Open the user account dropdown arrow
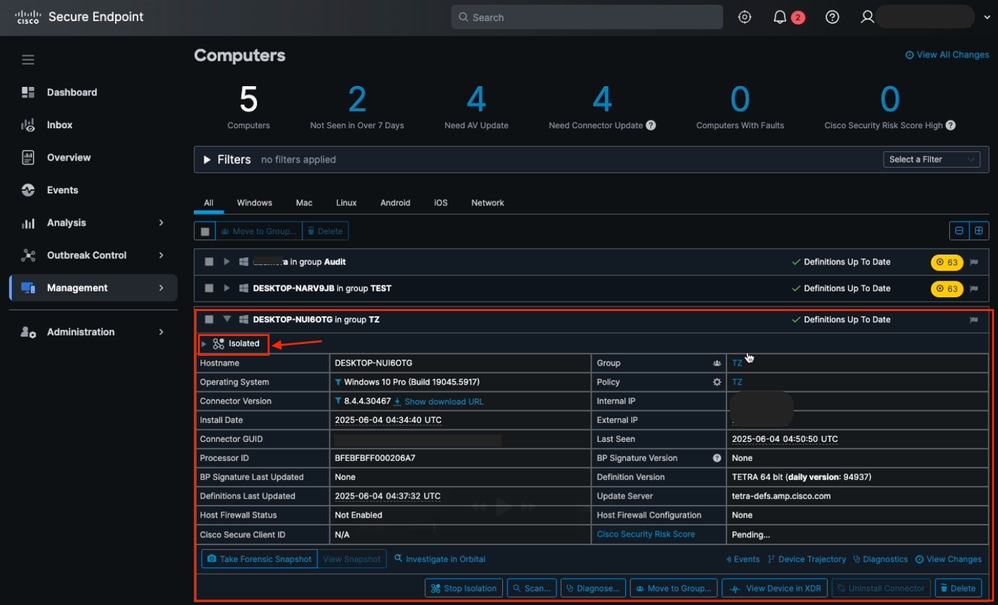The width and height of the screenshot is (998, 605). [x=987, y=18]
